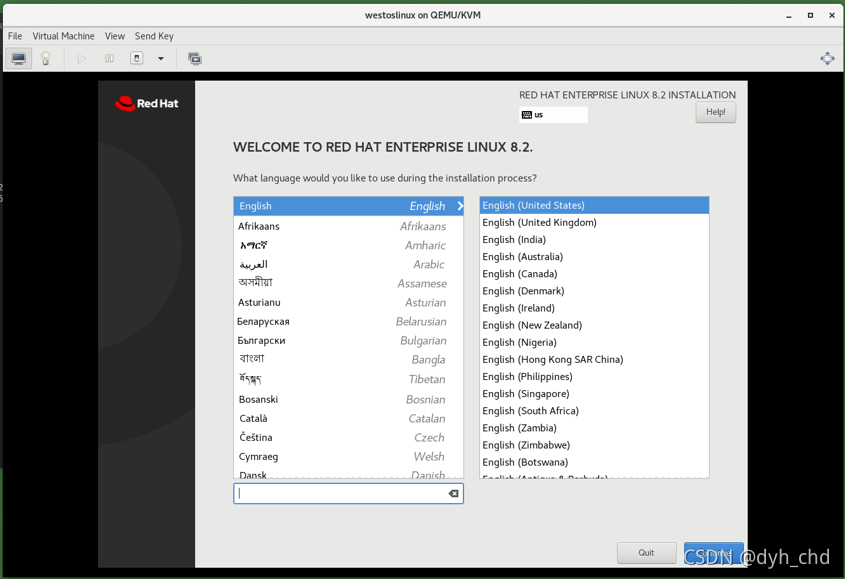
Task: Select Asturianu language row
Action: pos(349,302)
